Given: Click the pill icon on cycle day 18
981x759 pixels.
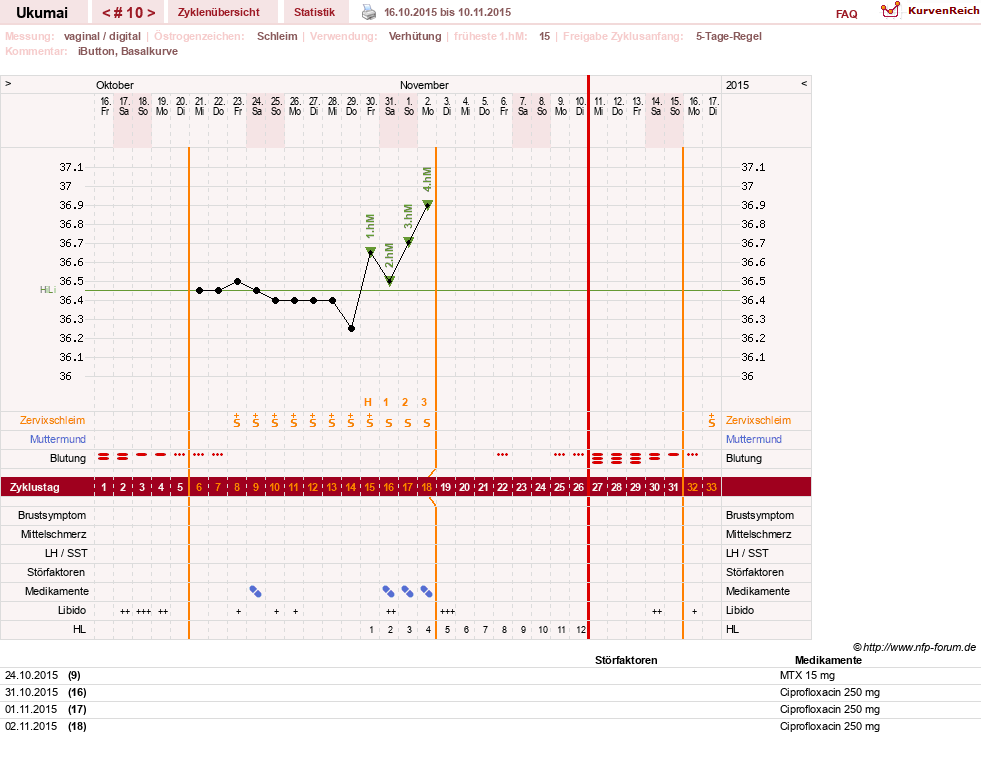Looking at the screenshot, I should pos(427,591).
